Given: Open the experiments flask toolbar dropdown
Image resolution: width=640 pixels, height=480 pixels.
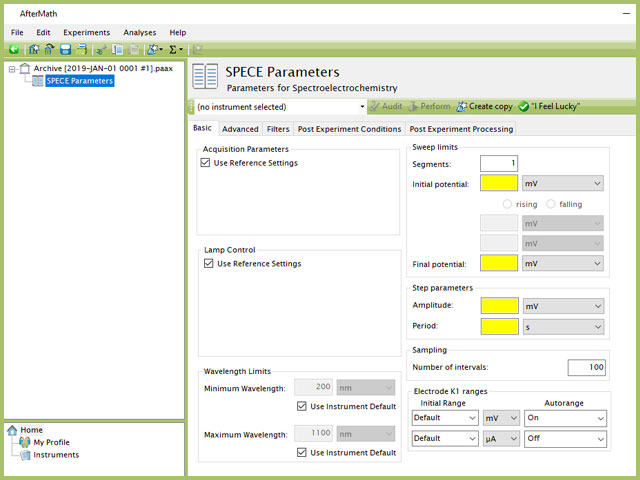Looking at the screenshot, I should (155, 49).
